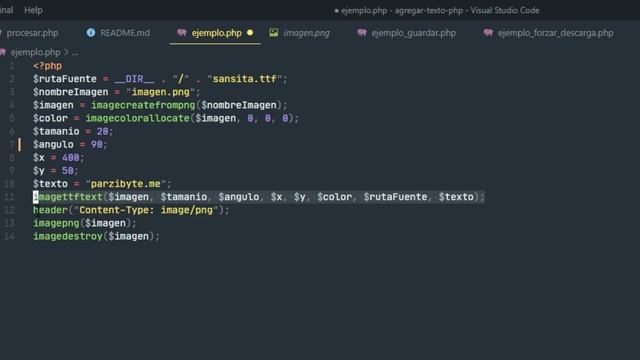Switch to the README.md tab
Screen dimensions: 640x360
tap(125, 33)
